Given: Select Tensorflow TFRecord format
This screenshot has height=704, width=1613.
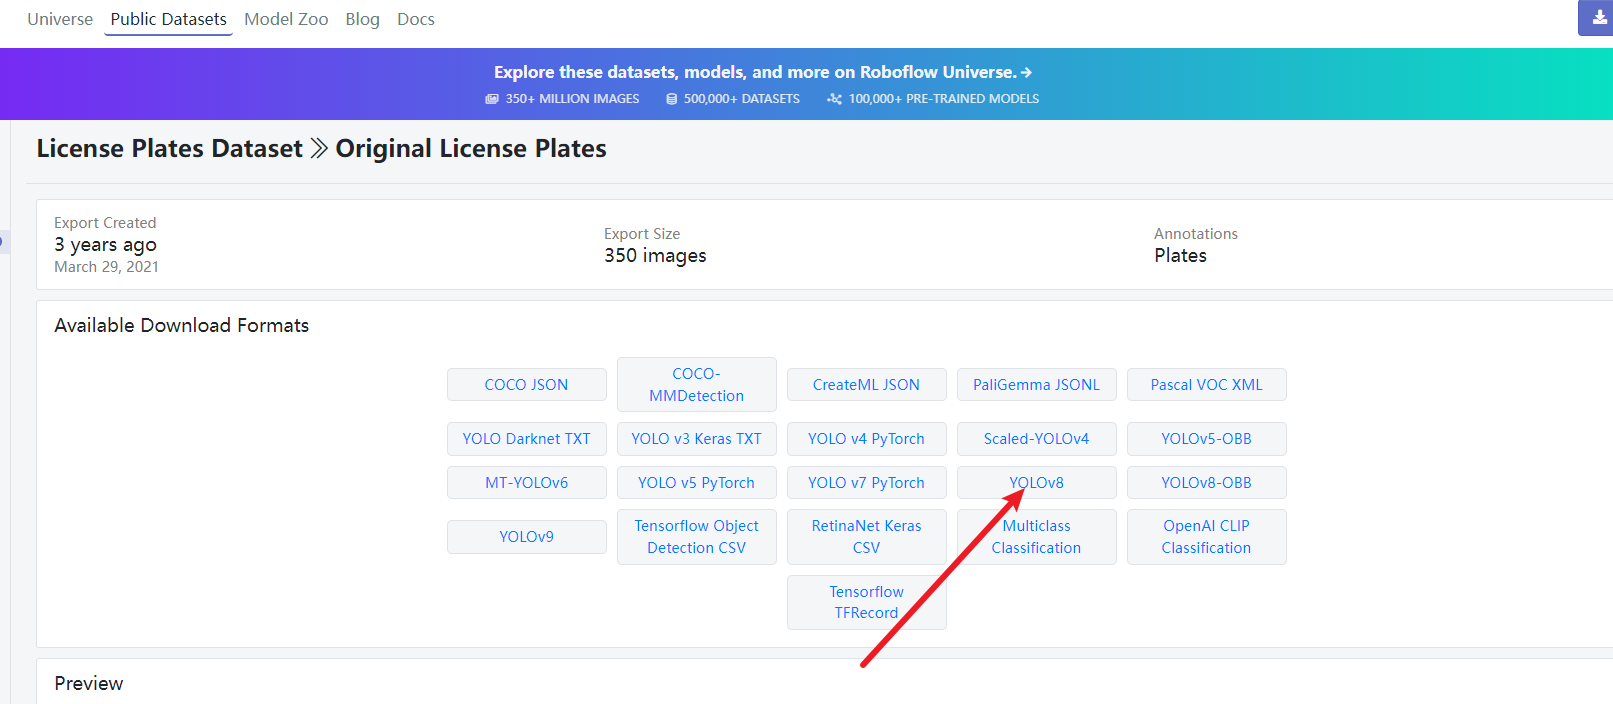Looking at the screenshot, I should [867, 602].
